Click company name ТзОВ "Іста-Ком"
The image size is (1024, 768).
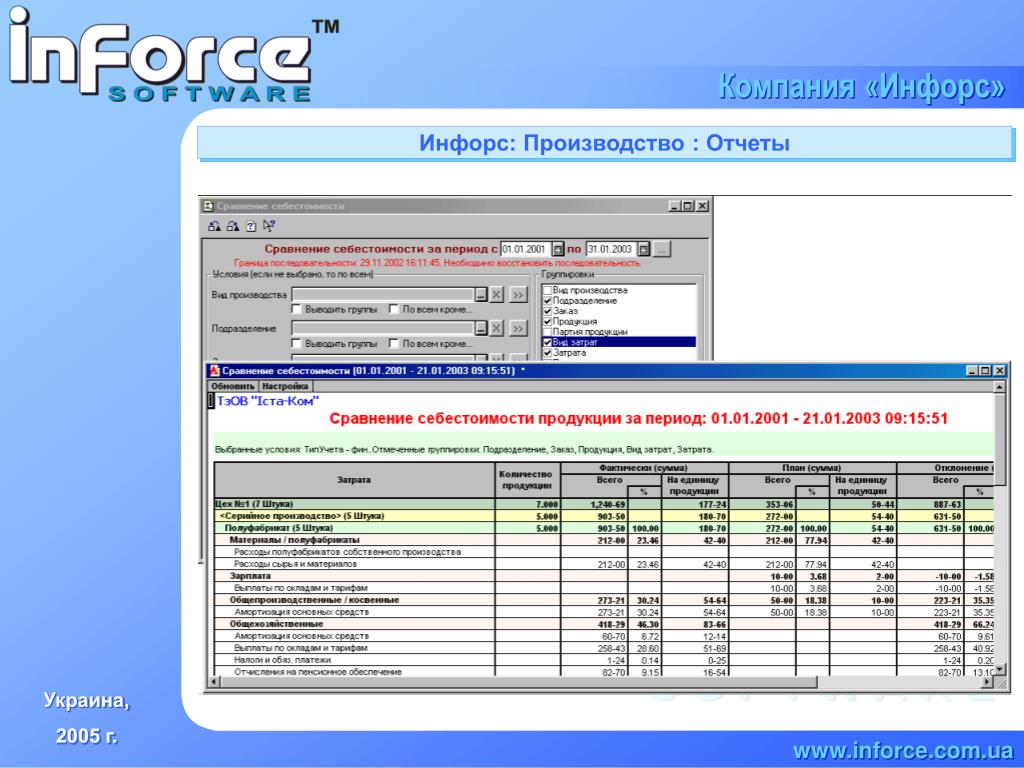[x=268, y=401]
